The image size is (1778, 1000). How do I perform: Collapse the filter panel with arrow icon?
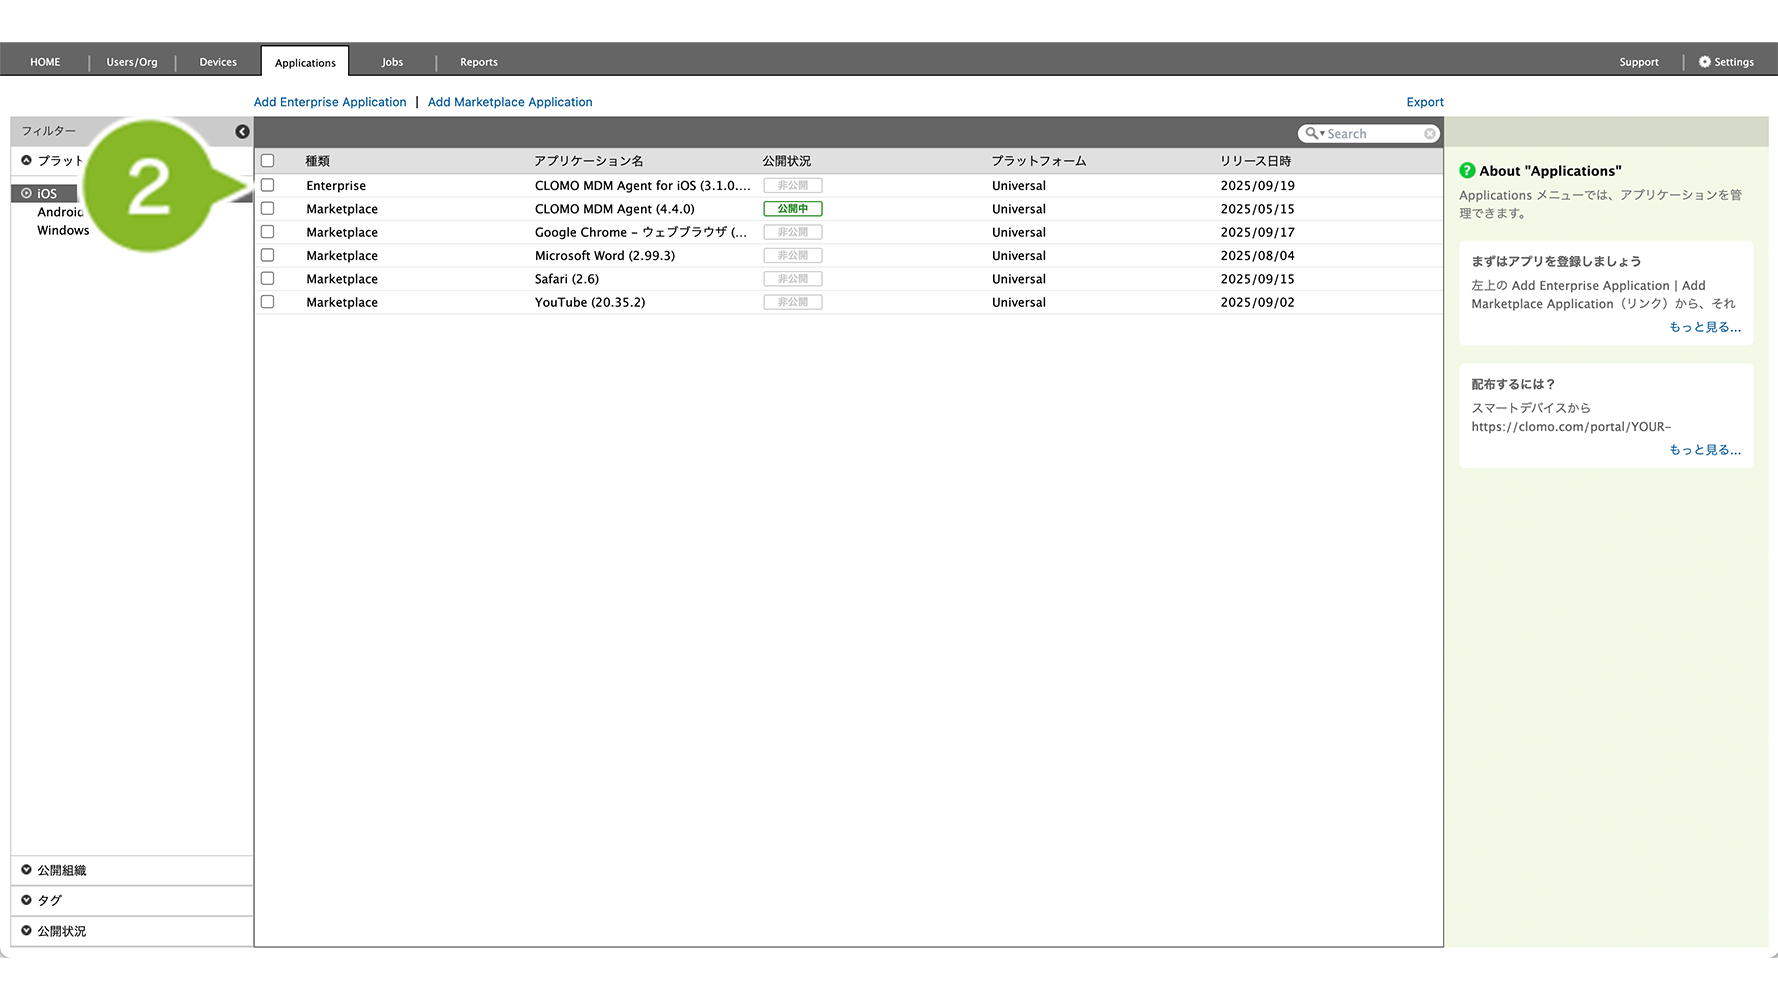[242, 132]
